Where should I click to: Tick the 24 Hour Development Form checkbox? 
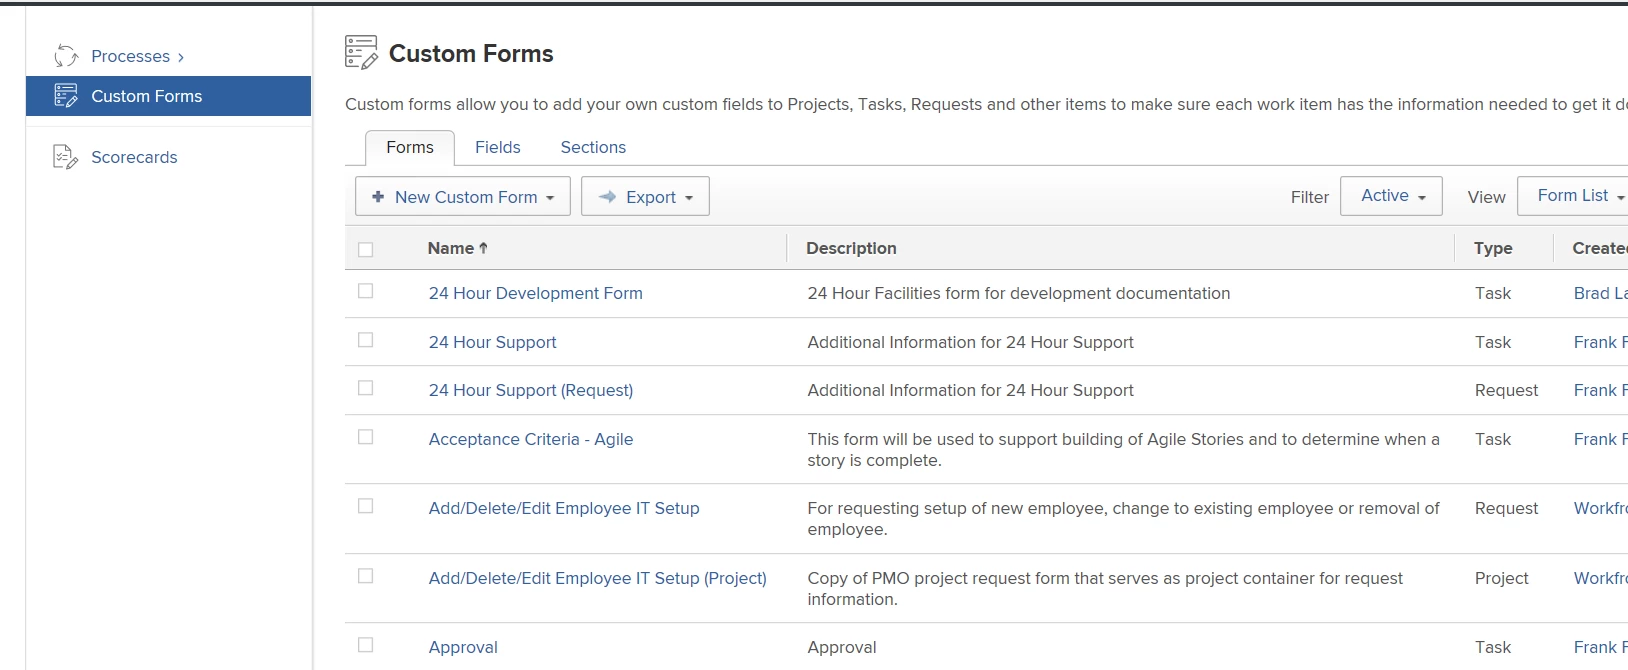point(366,291)
